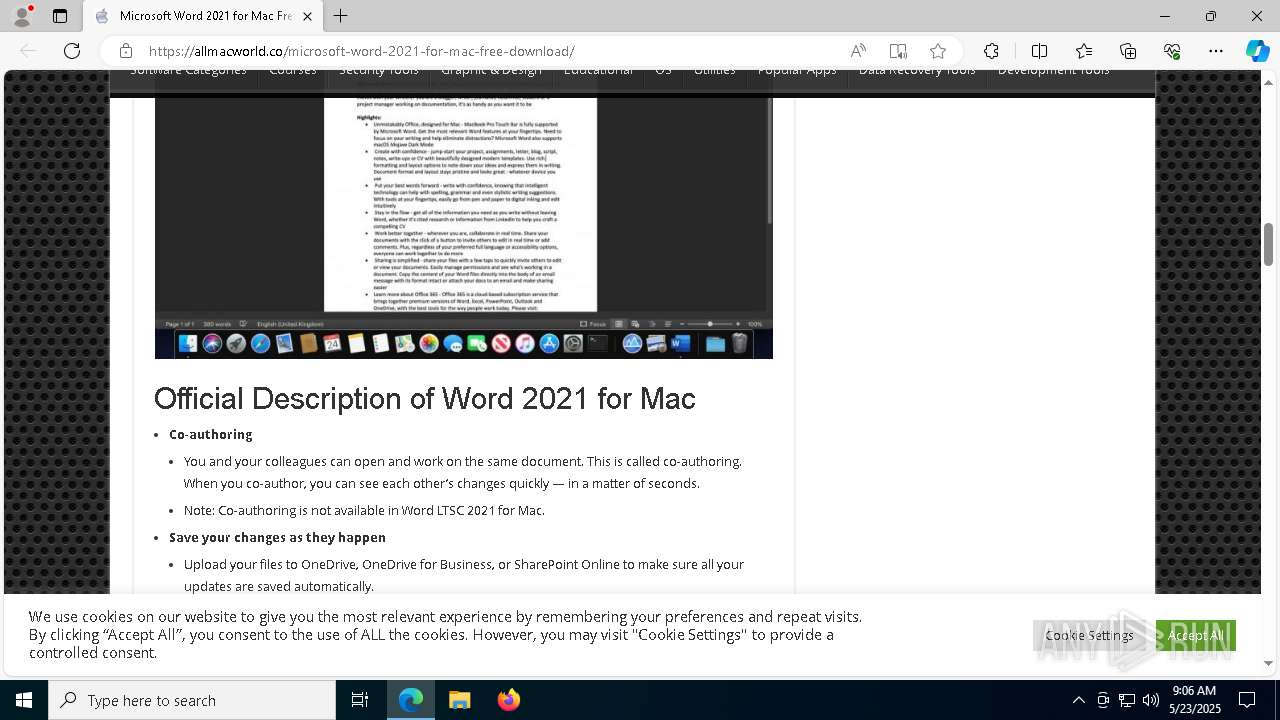Open the Extensions puzzle icon
The image size is (1280, 720).
991,51
